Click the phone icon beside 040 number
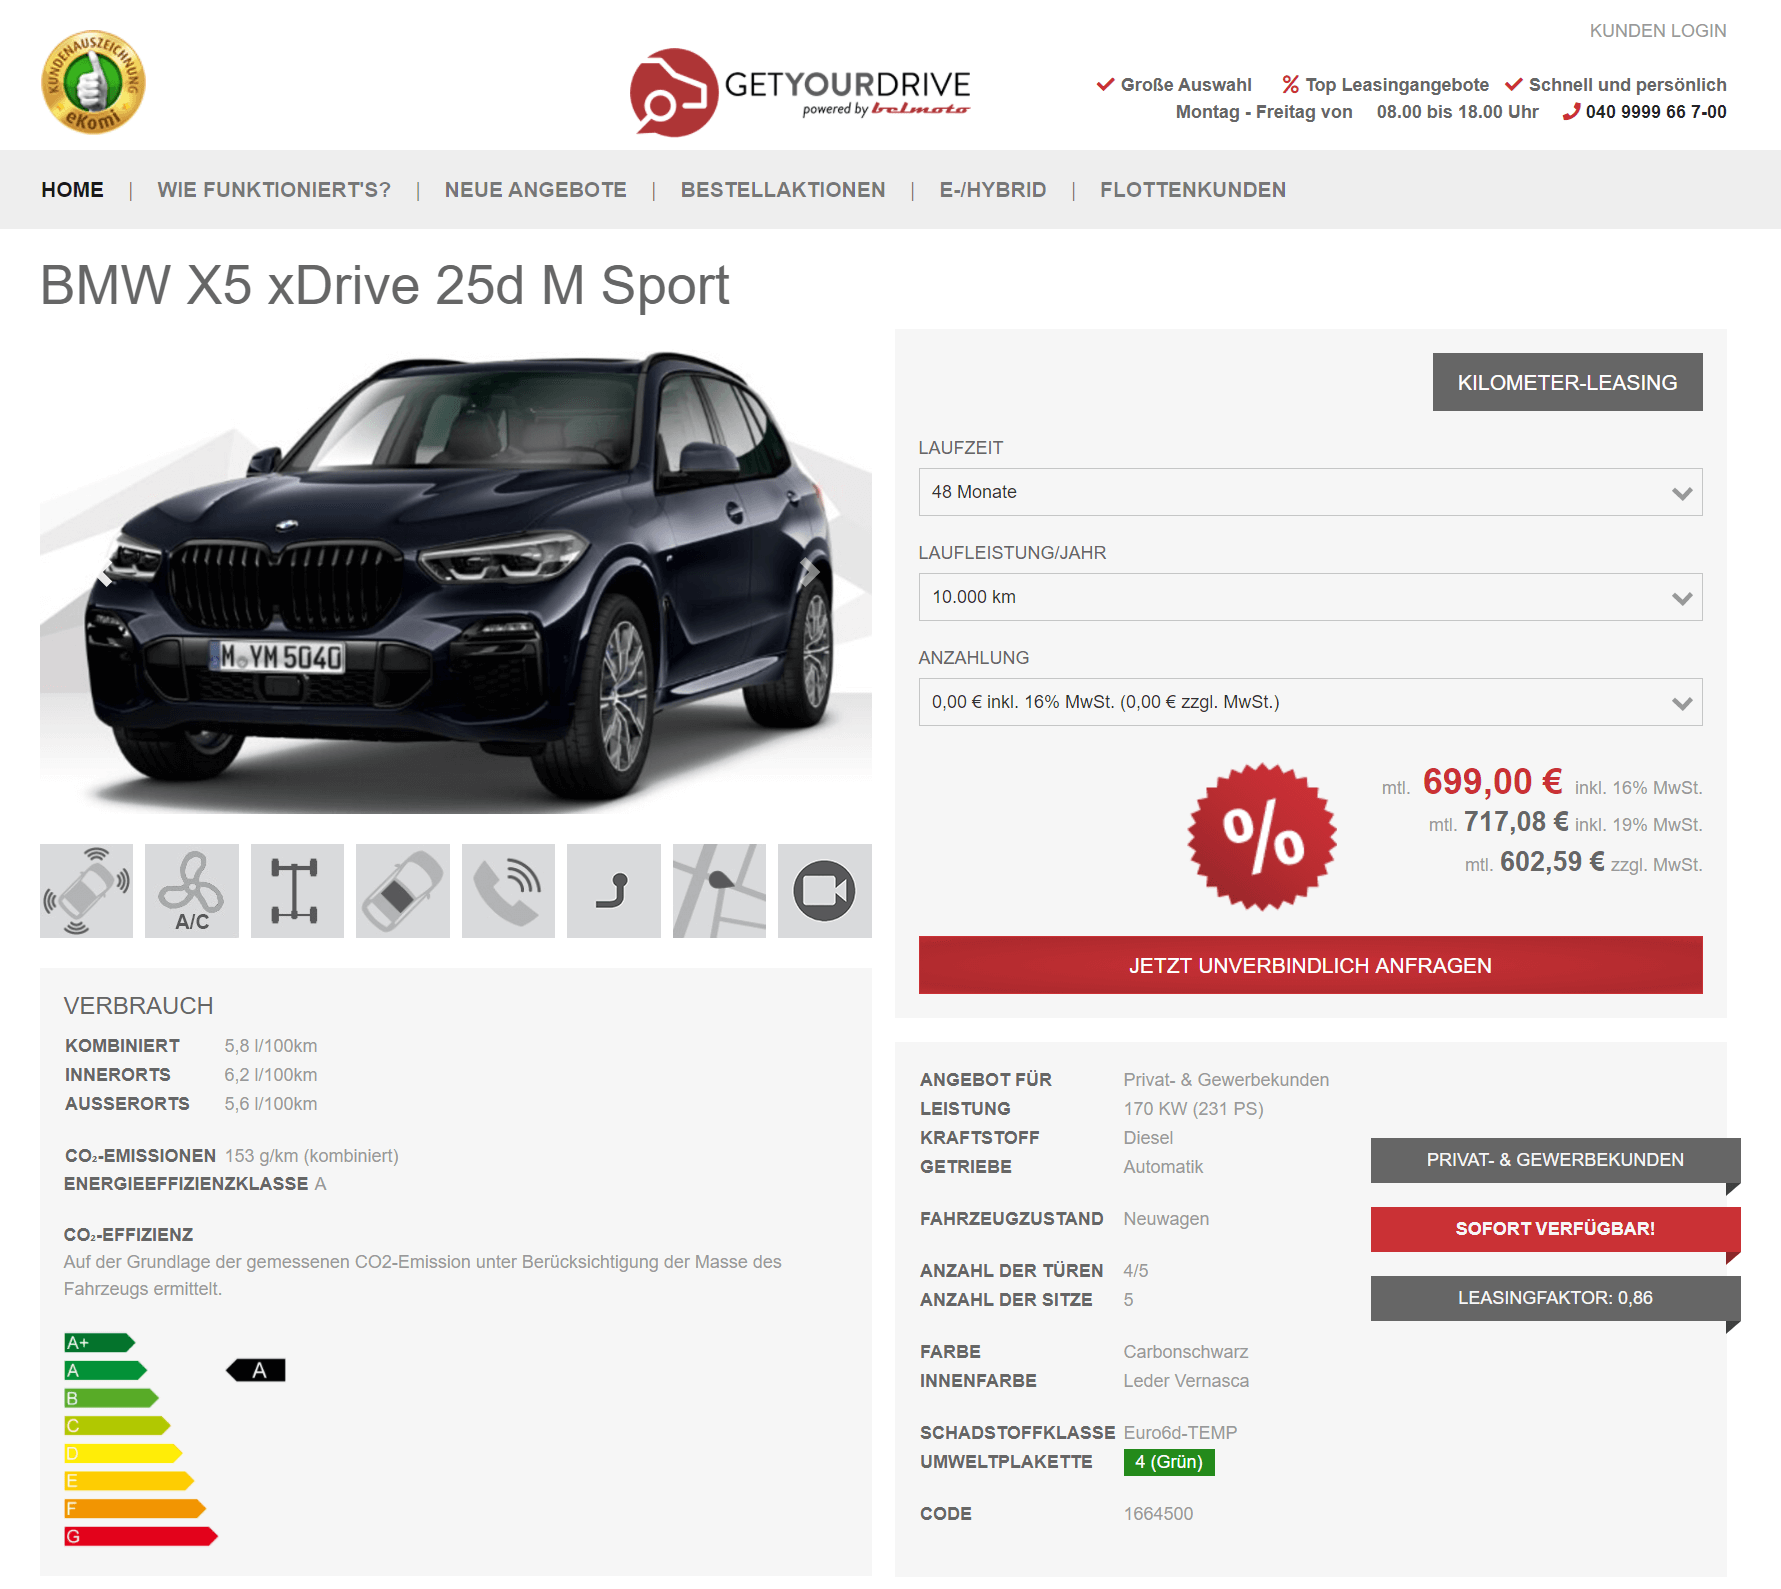Screen dimensions: 1781x1589 pos(1571,112)
